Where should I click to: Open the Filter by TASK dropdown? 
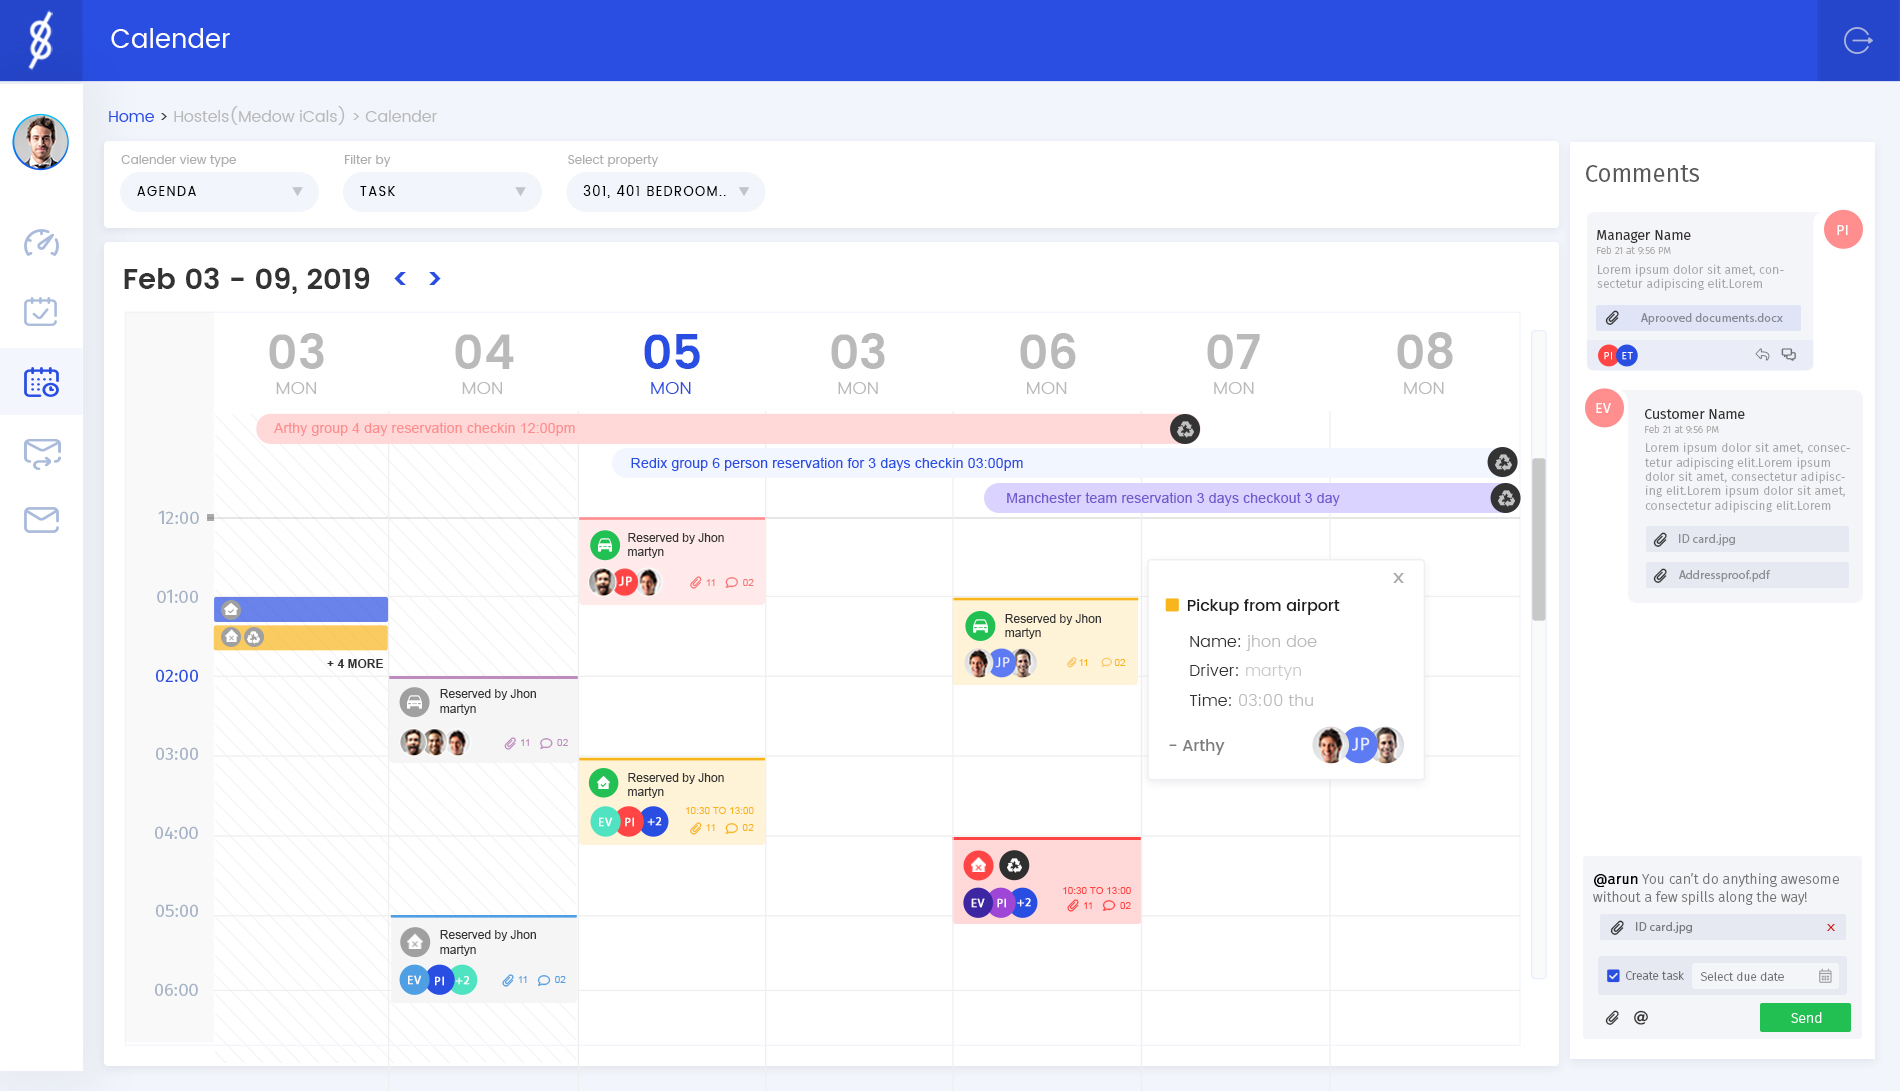(x=442, y=192)
